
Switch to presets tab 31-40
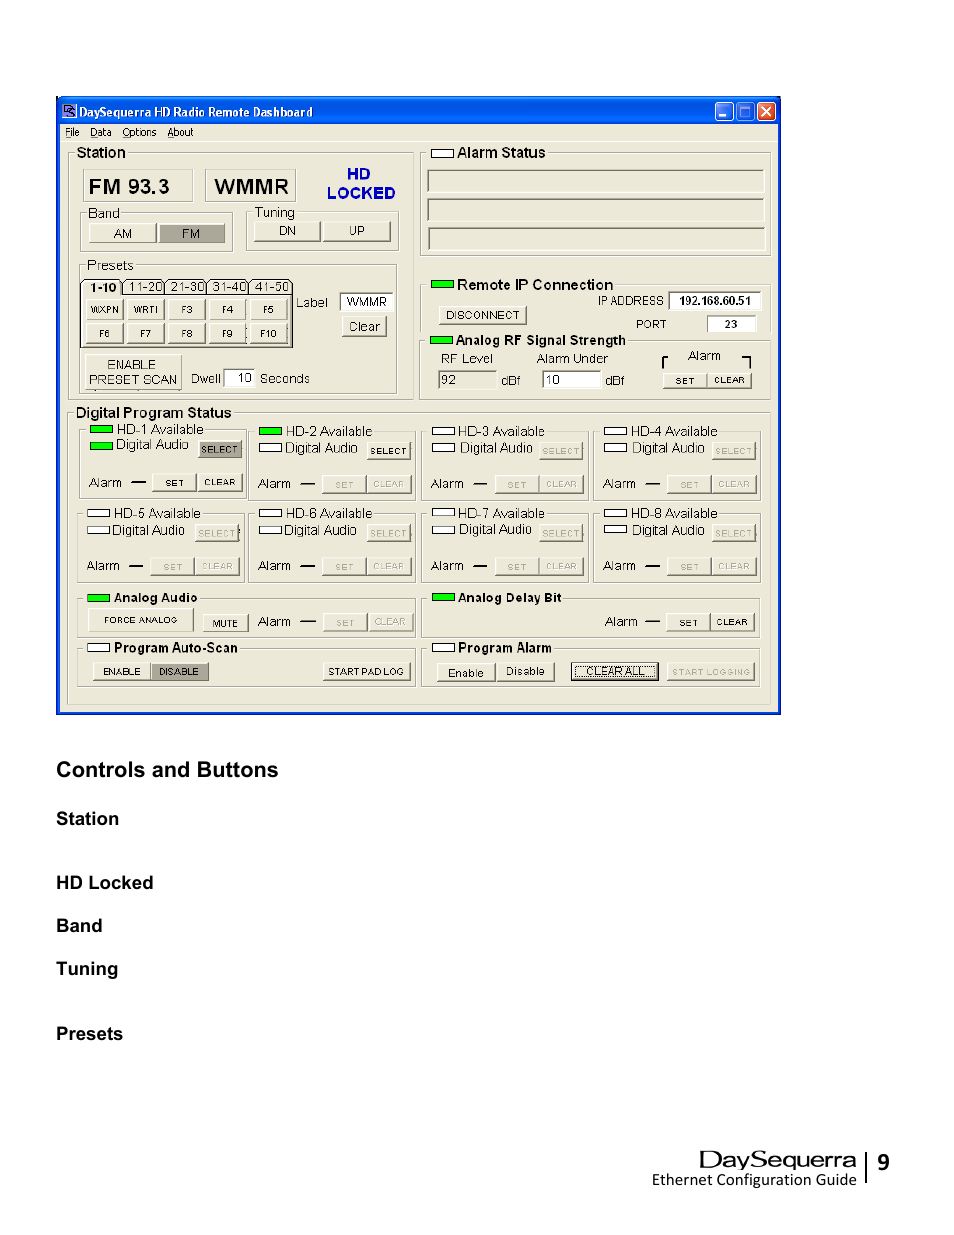click(x=229, y=287)
